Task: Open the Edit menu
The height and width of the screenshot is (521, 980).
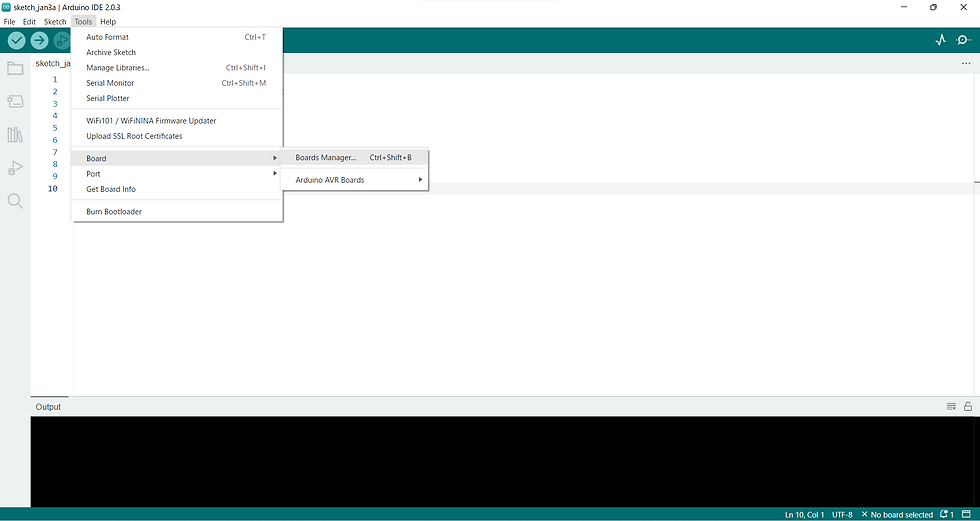Action: 29,22
